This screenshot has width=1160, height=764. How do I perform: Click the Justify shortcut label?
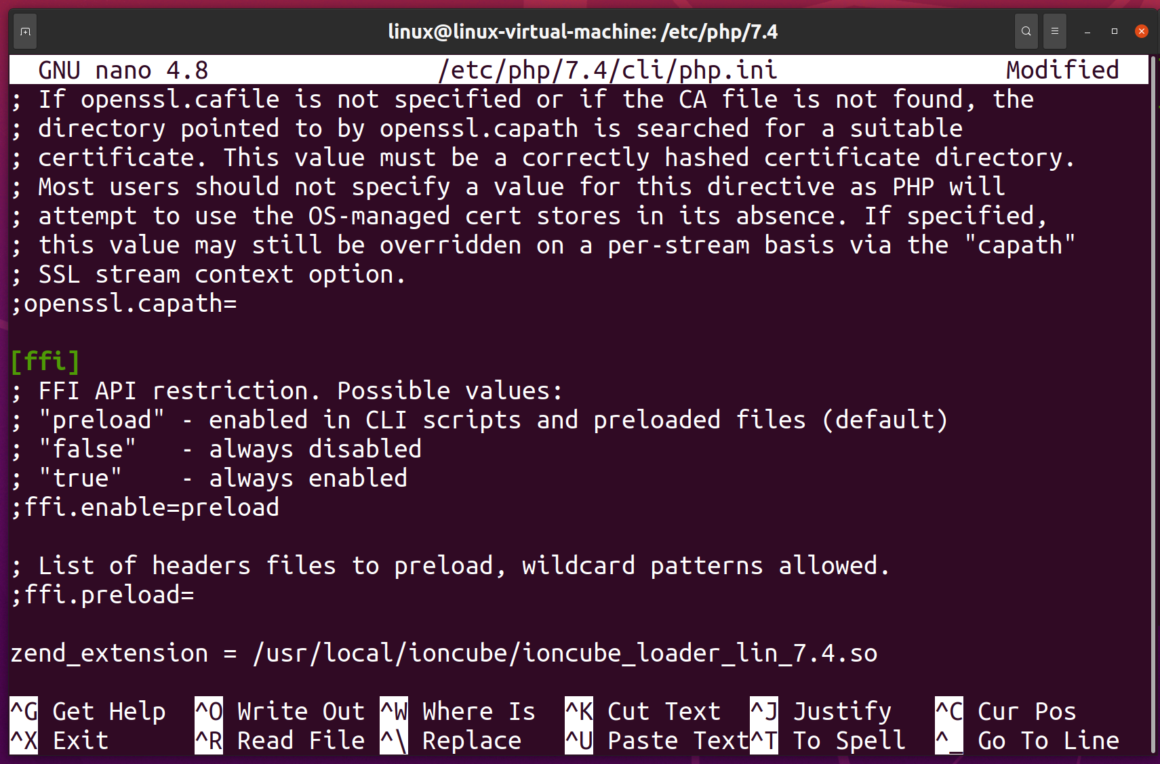[842, 711]
